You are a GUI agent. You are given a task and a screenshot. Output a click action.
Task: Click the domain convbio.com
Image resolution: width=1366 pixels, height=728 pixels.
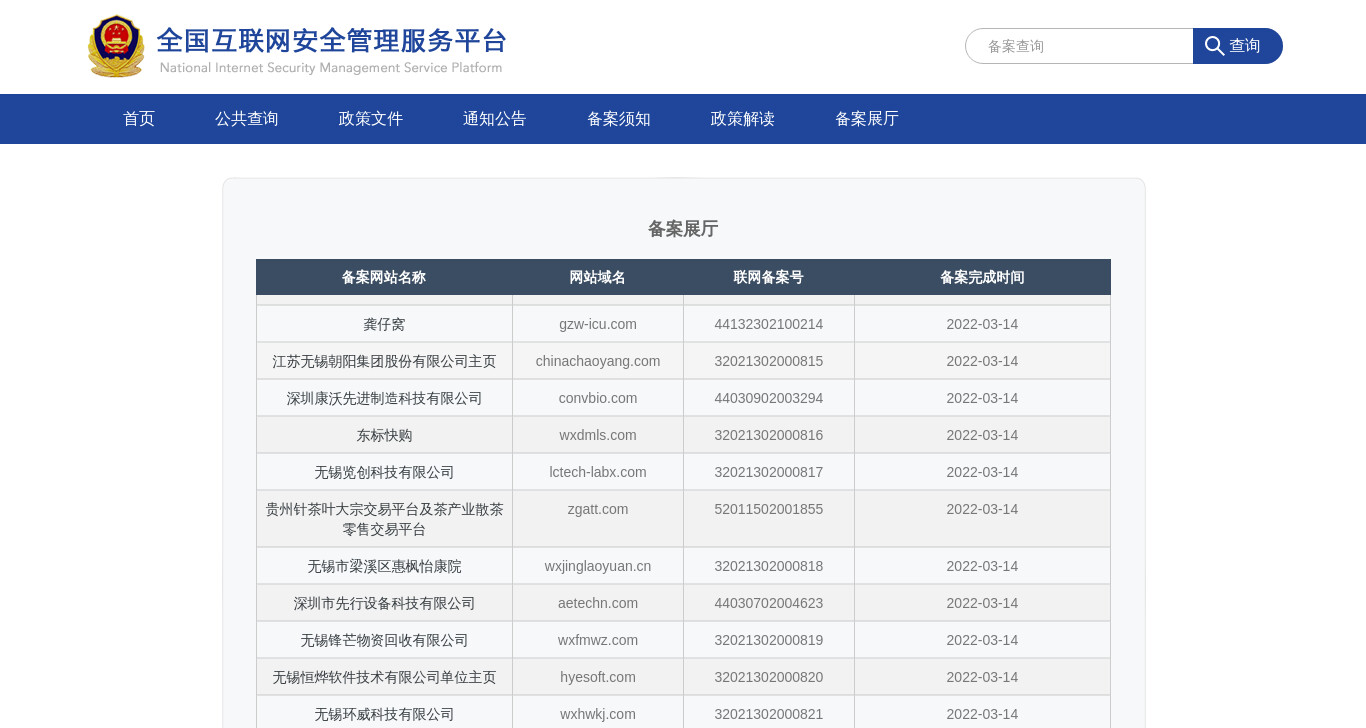[598, 398]
